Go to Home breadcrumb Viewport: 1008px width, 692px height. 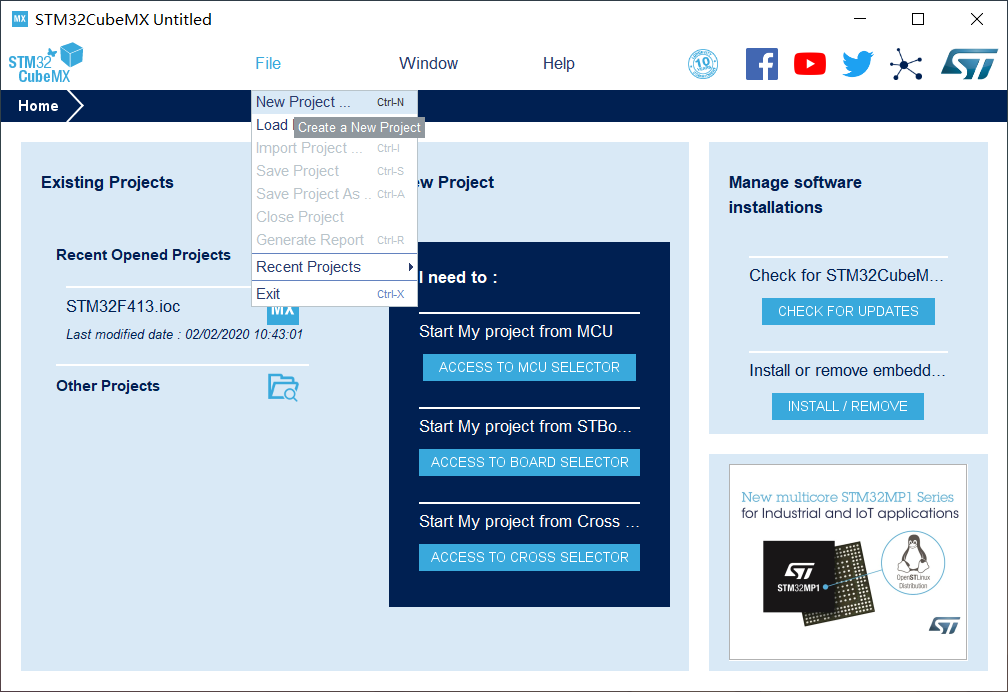[x=38, y=106]
